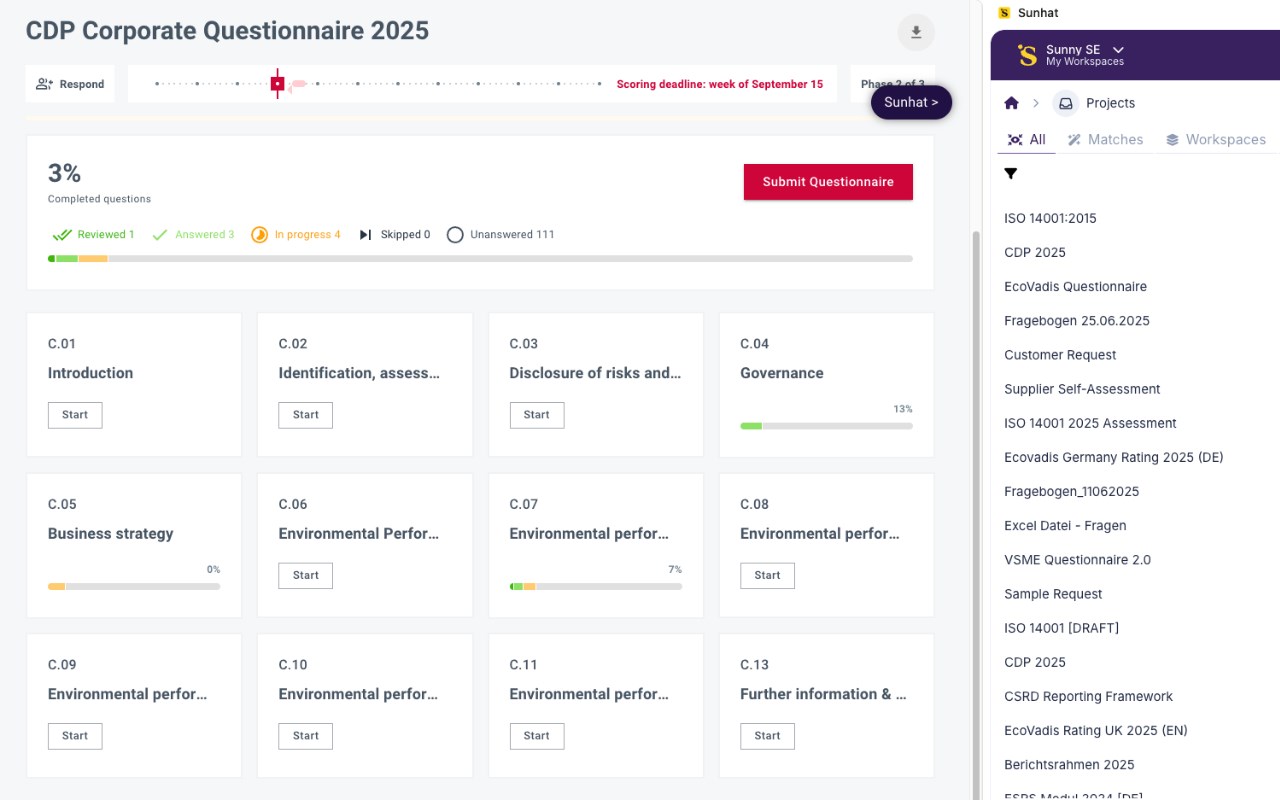The image size is (1280, 800).
Task: Click the red timeline phase marker
Action: [x=277, y=84]
